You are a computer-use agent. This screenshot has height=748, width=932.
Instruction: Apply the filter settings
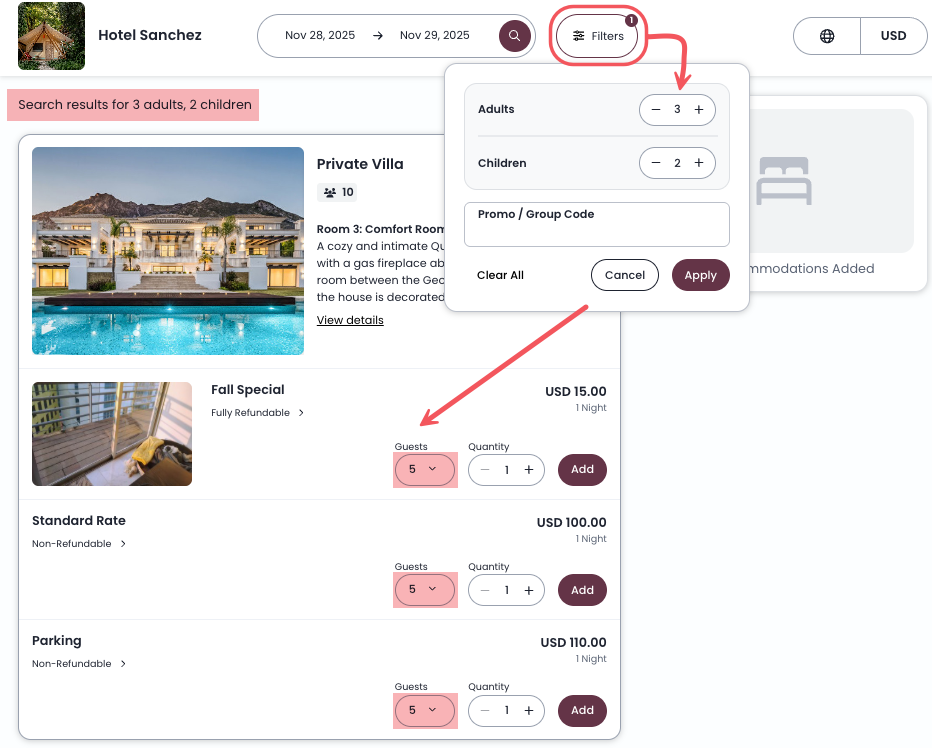[x=700, y=274]
